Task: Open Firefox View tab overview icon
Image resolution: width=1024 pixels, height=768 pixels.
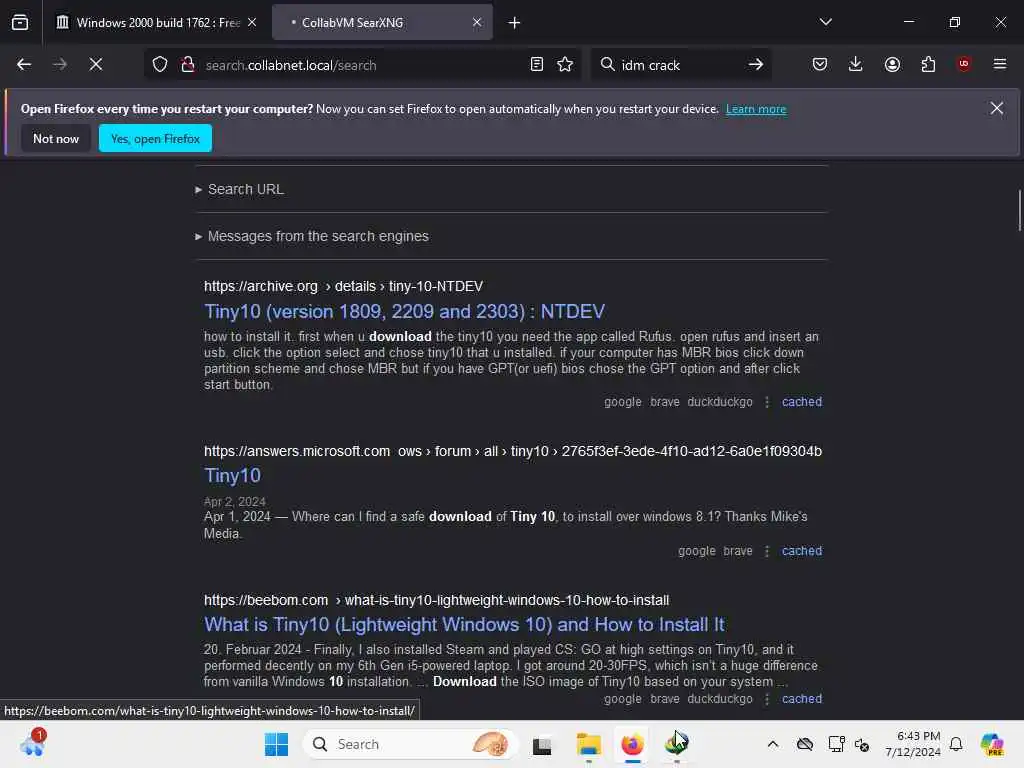Action: [x=20, y=22]
